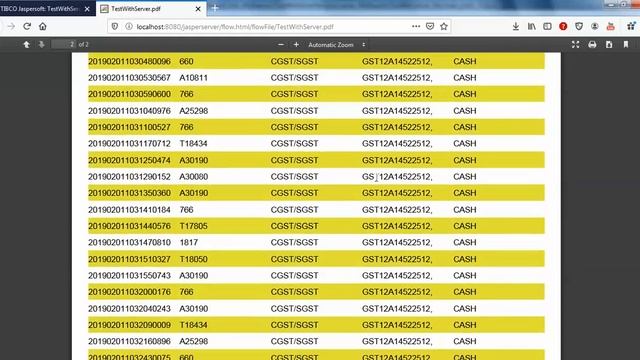Viewport: 640px width, 360px height.
Task: Save page to Pocket
Action: tap(430, 27)
